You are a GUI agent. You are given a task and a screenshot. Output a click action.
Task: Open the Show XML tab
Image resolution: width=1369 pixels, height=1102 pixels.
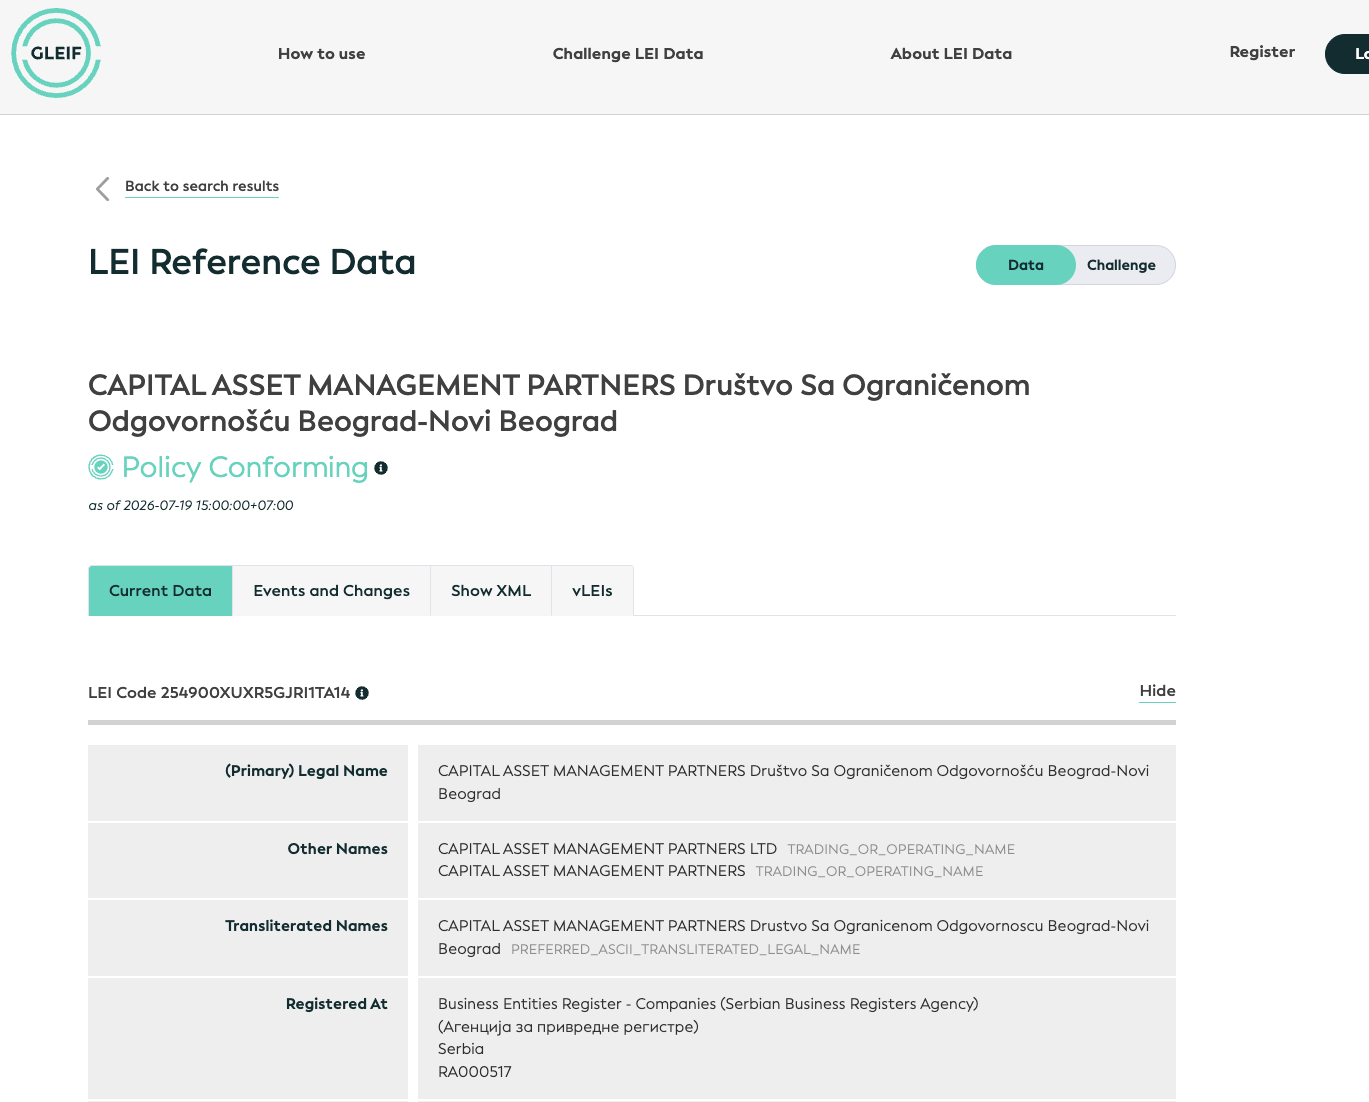point(491,591)
